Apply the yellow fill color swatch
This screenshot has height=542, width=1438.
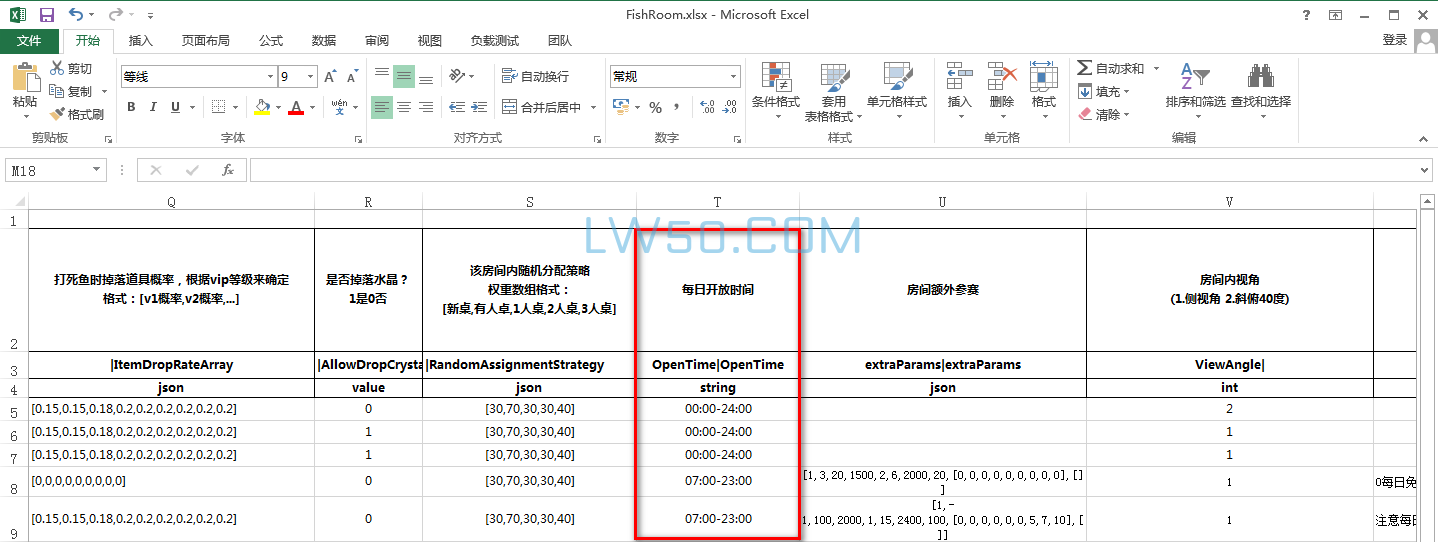coord(262,107)
